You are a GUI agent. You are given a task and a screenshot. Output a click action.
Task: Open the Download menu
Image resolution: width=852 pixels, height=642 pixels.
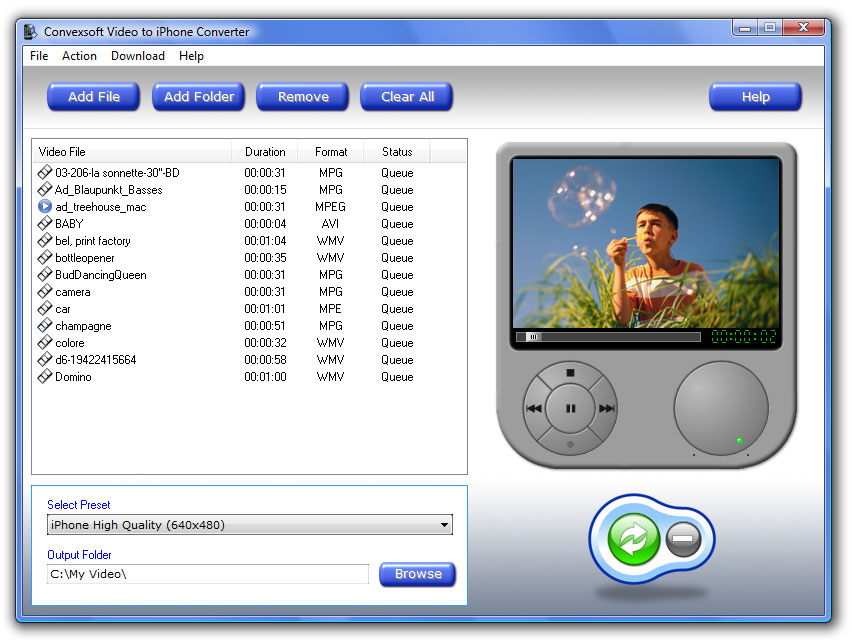tap(138, 56)
